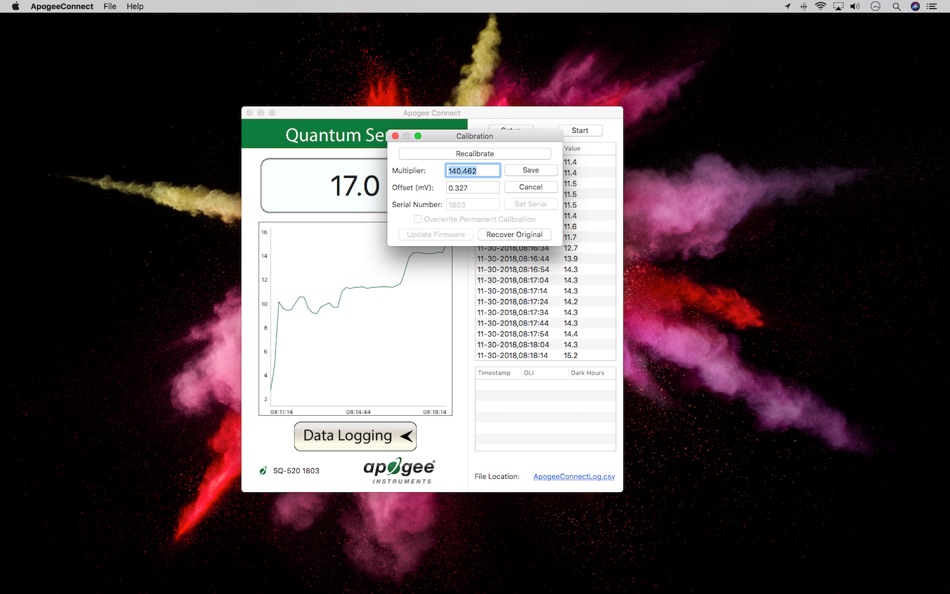Click the File Location label
The image size is (950, 594).
(x=497, y=476)
